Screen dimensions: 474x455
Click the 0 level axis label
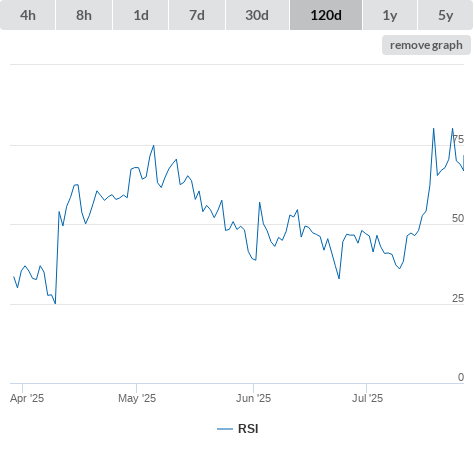click(461, 377)
